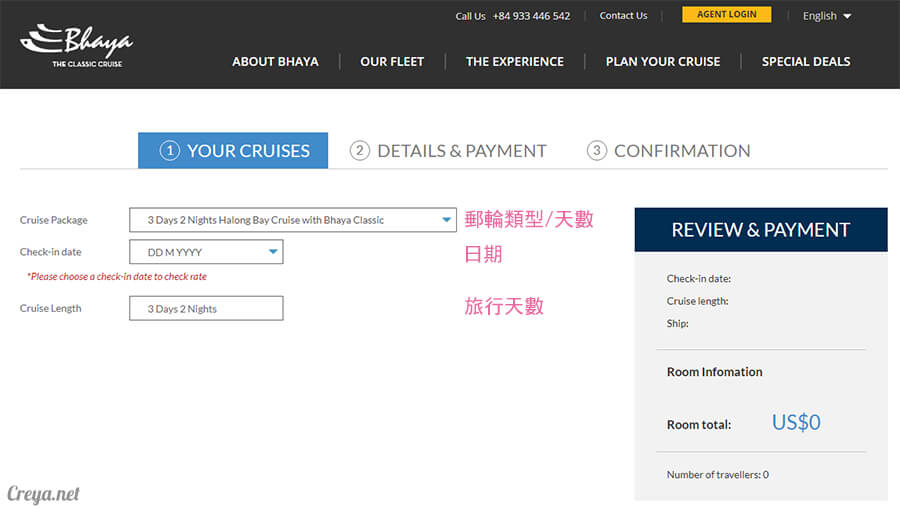900x510 pixels.
Task: Click the Call Us text
Action: (x=470, y=16)
